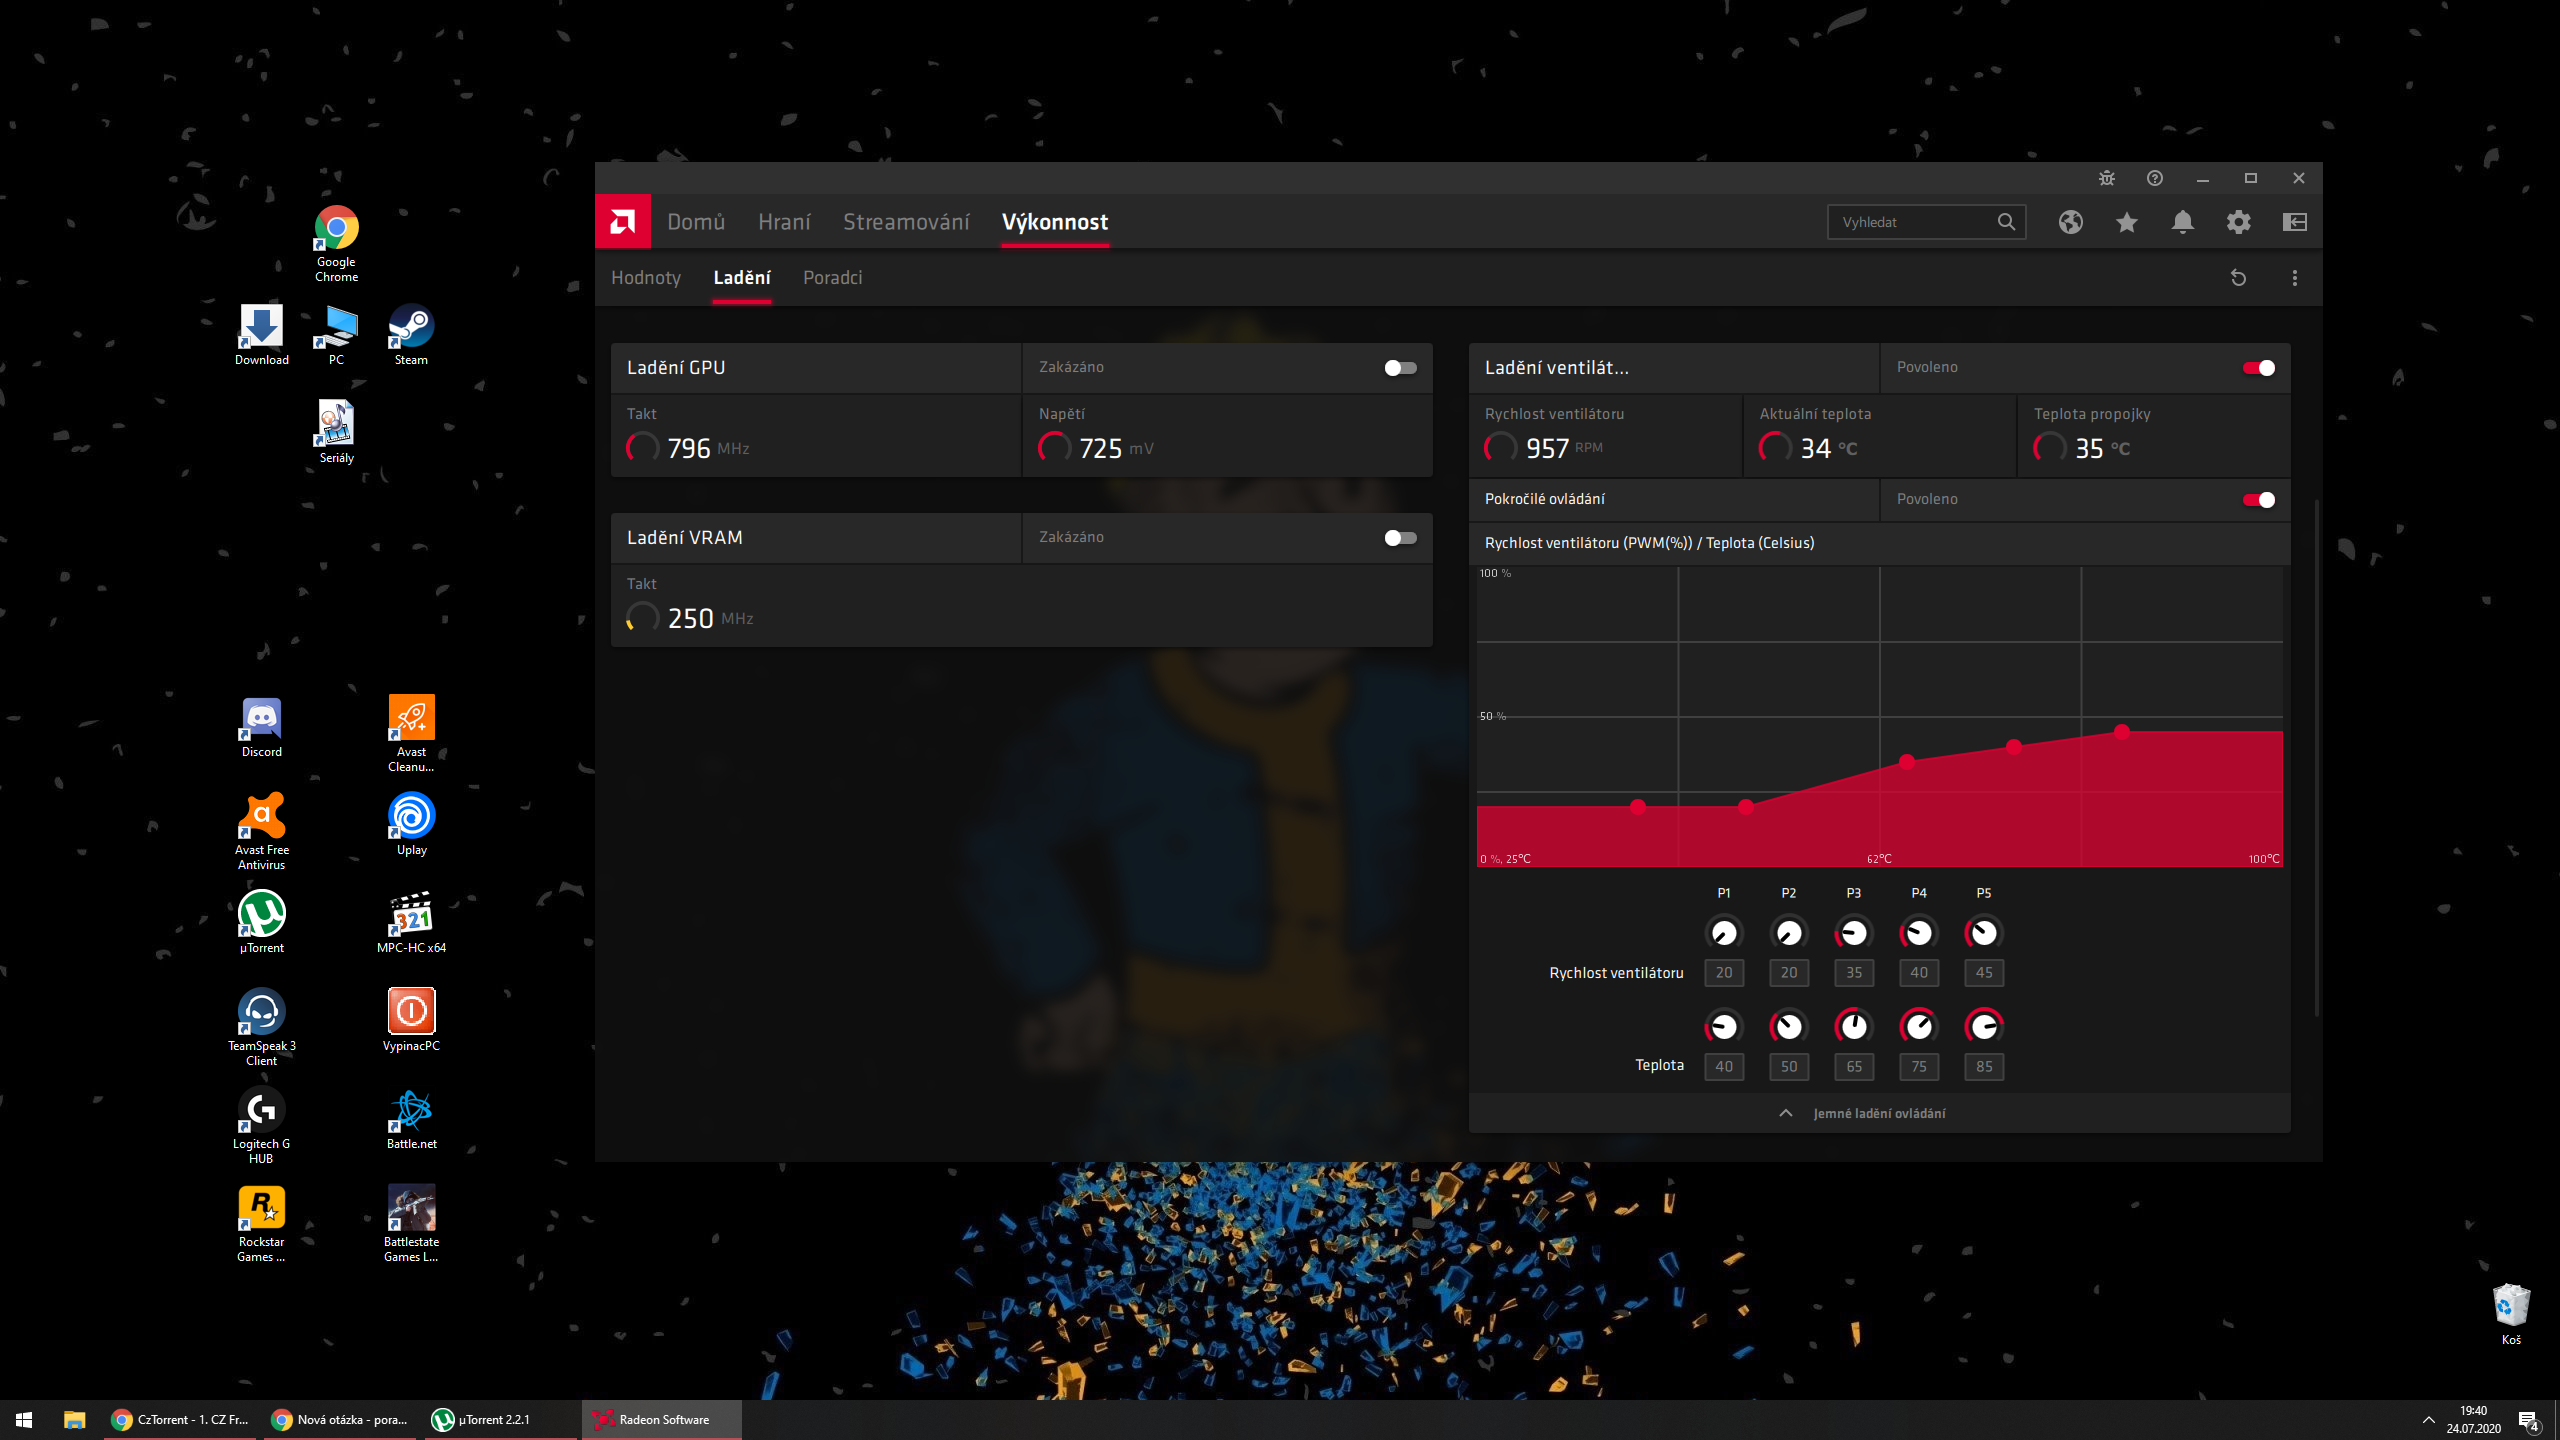2560x1440 pixels.
Task: Open the three-dot more options menu
Action: [x=2294, y=278]
